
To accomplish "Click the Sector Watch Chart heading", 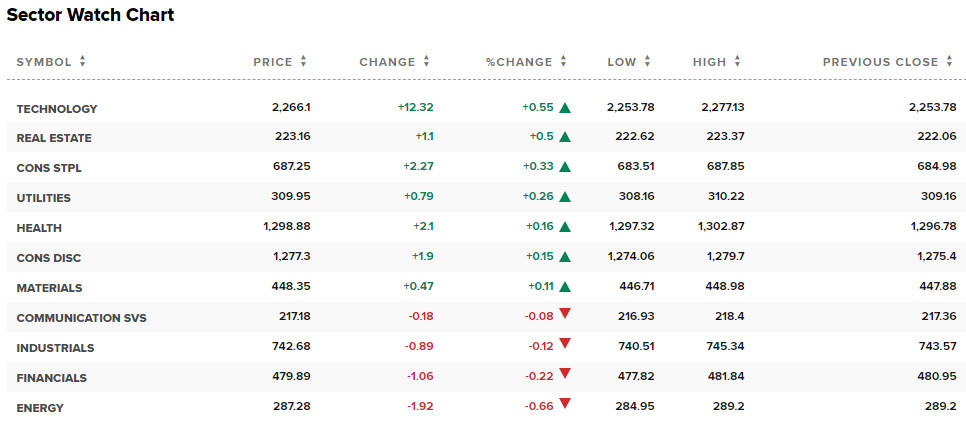I will tap(91, 15).
